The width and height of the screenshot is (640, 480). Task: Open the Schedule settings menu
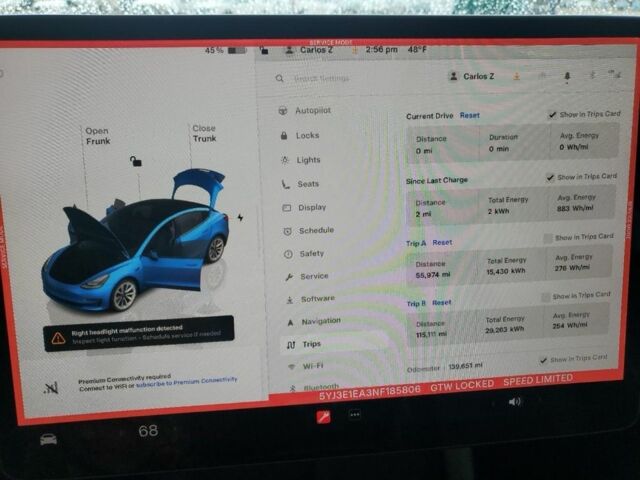pyautogui.click(x=309, y=230)
